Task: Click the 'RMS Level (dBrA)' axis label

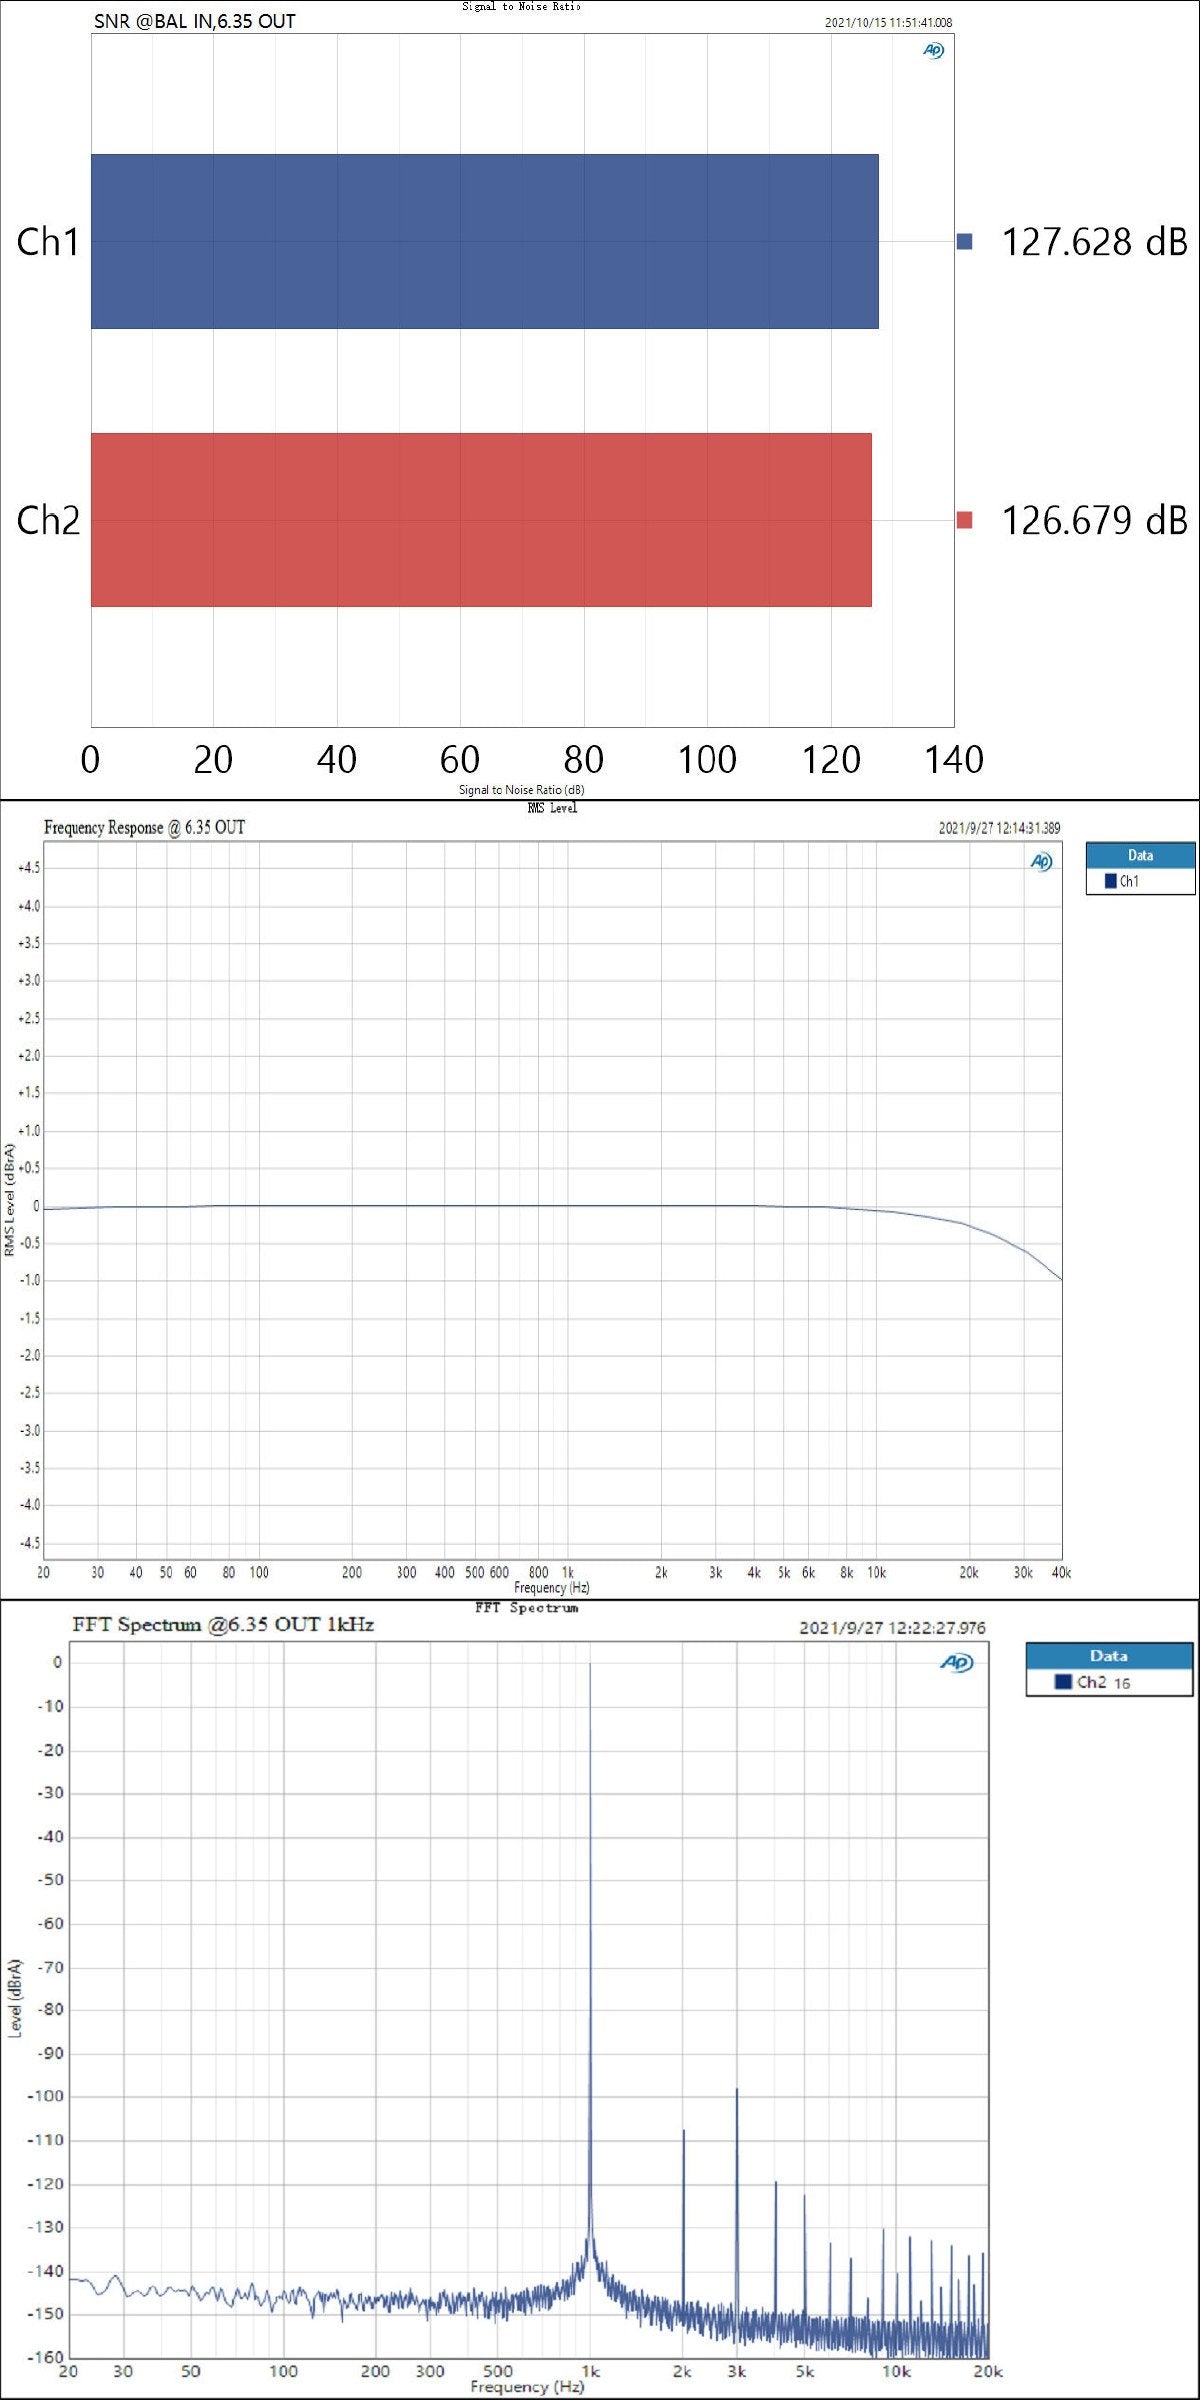Action: (10, 1200)
